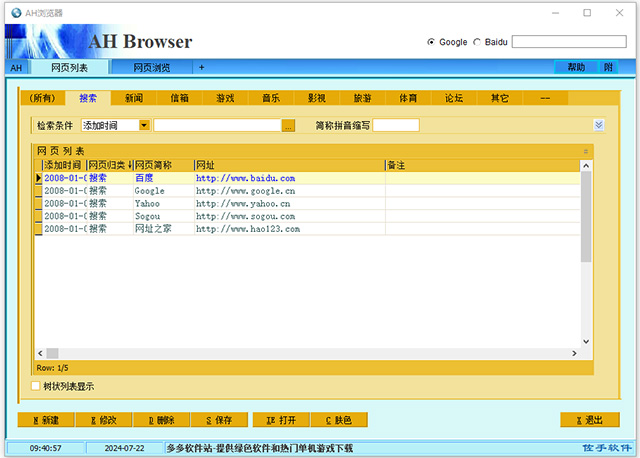Viewport: 640px width, 458px height.
Task: Click the 添加时间 column header
Action: 64,165
